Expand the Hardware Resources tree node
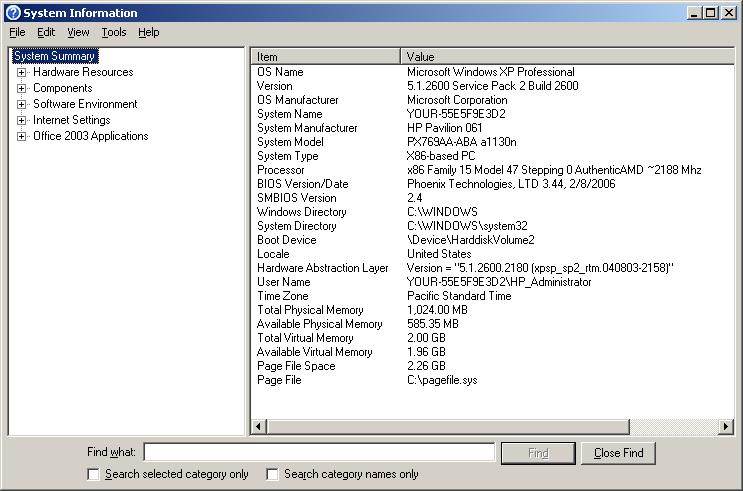Screen dimensions: 743x491 point(21,72)
